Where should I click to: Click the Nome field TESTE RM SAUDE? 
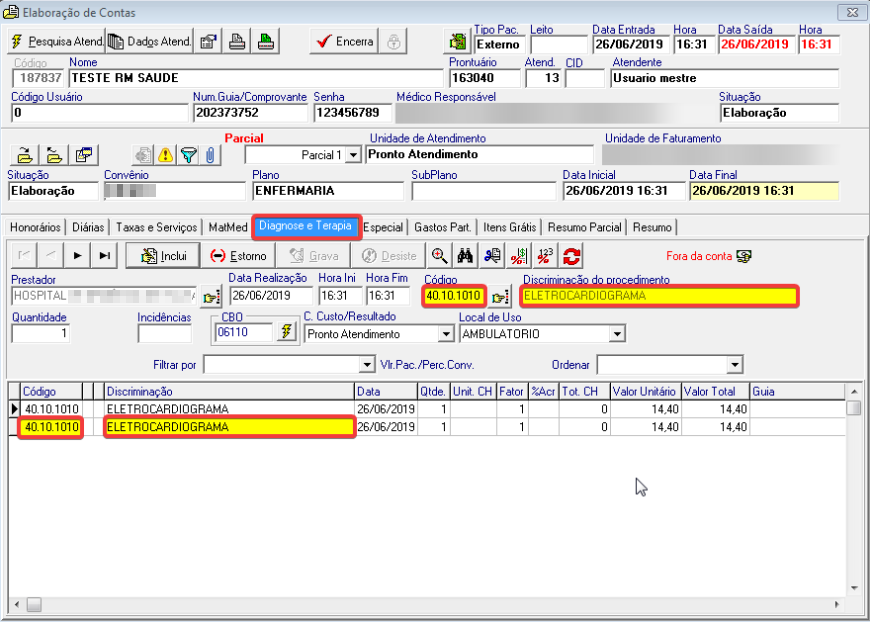tap(256, 78)
